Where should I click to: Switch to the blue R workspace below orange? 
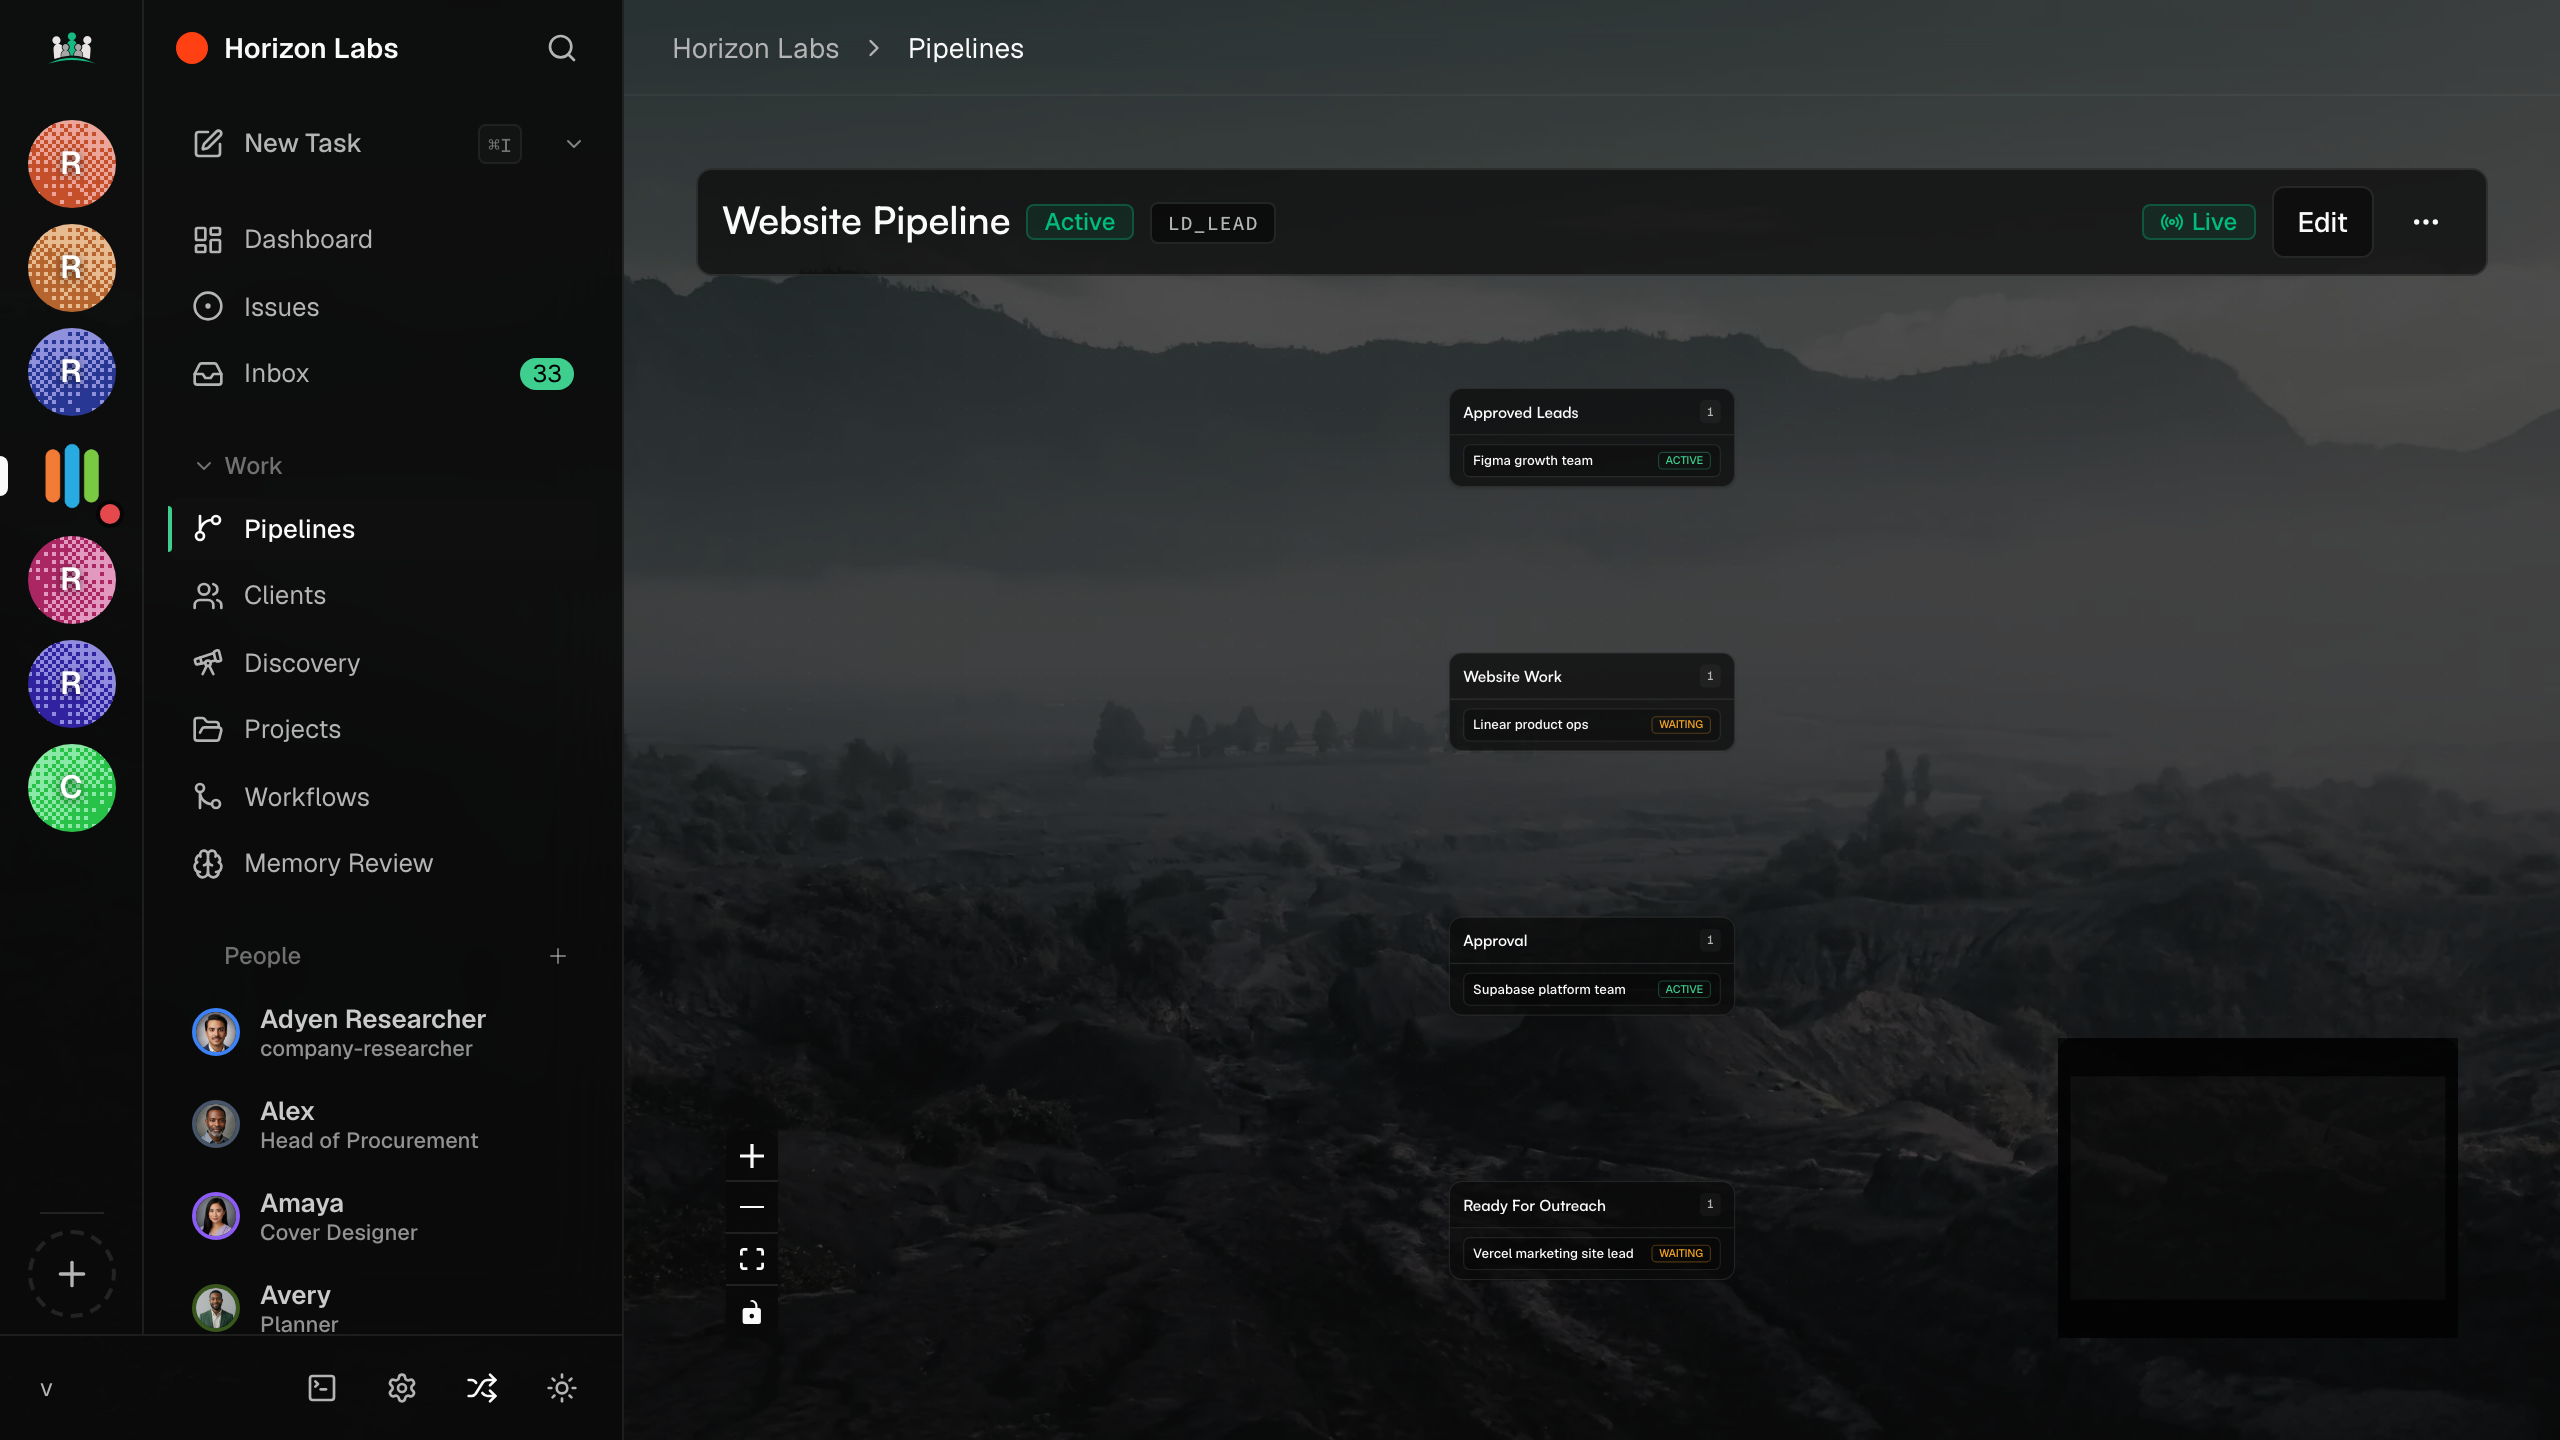(72, 372)
